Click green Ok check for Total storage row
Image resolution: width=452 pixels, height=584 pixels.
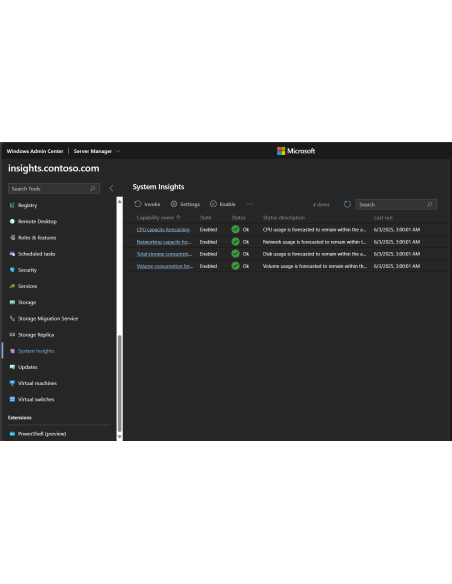pyautogui.click(x=235, y=254)
